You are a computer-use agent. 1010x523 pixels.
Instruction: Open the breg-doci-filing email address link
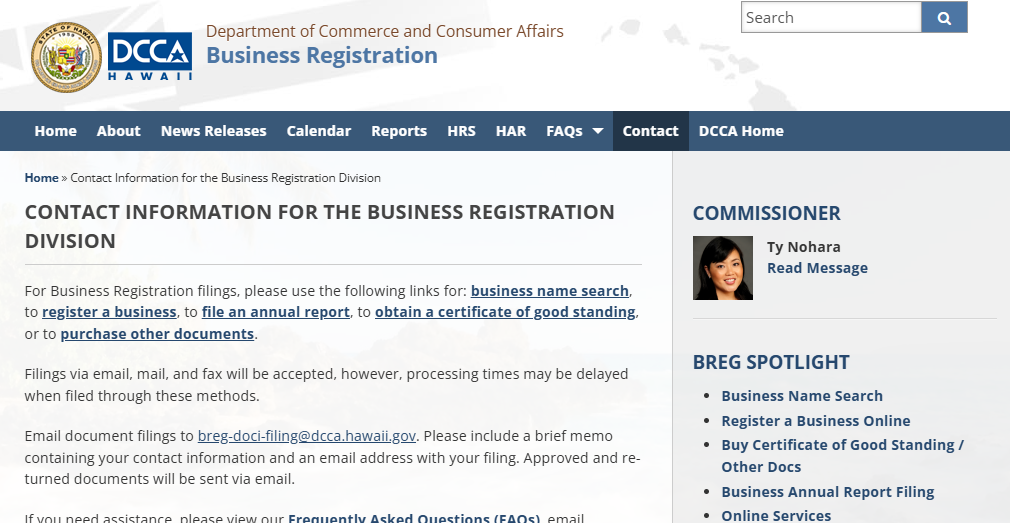pyautogui.click(x=307, y=436)
